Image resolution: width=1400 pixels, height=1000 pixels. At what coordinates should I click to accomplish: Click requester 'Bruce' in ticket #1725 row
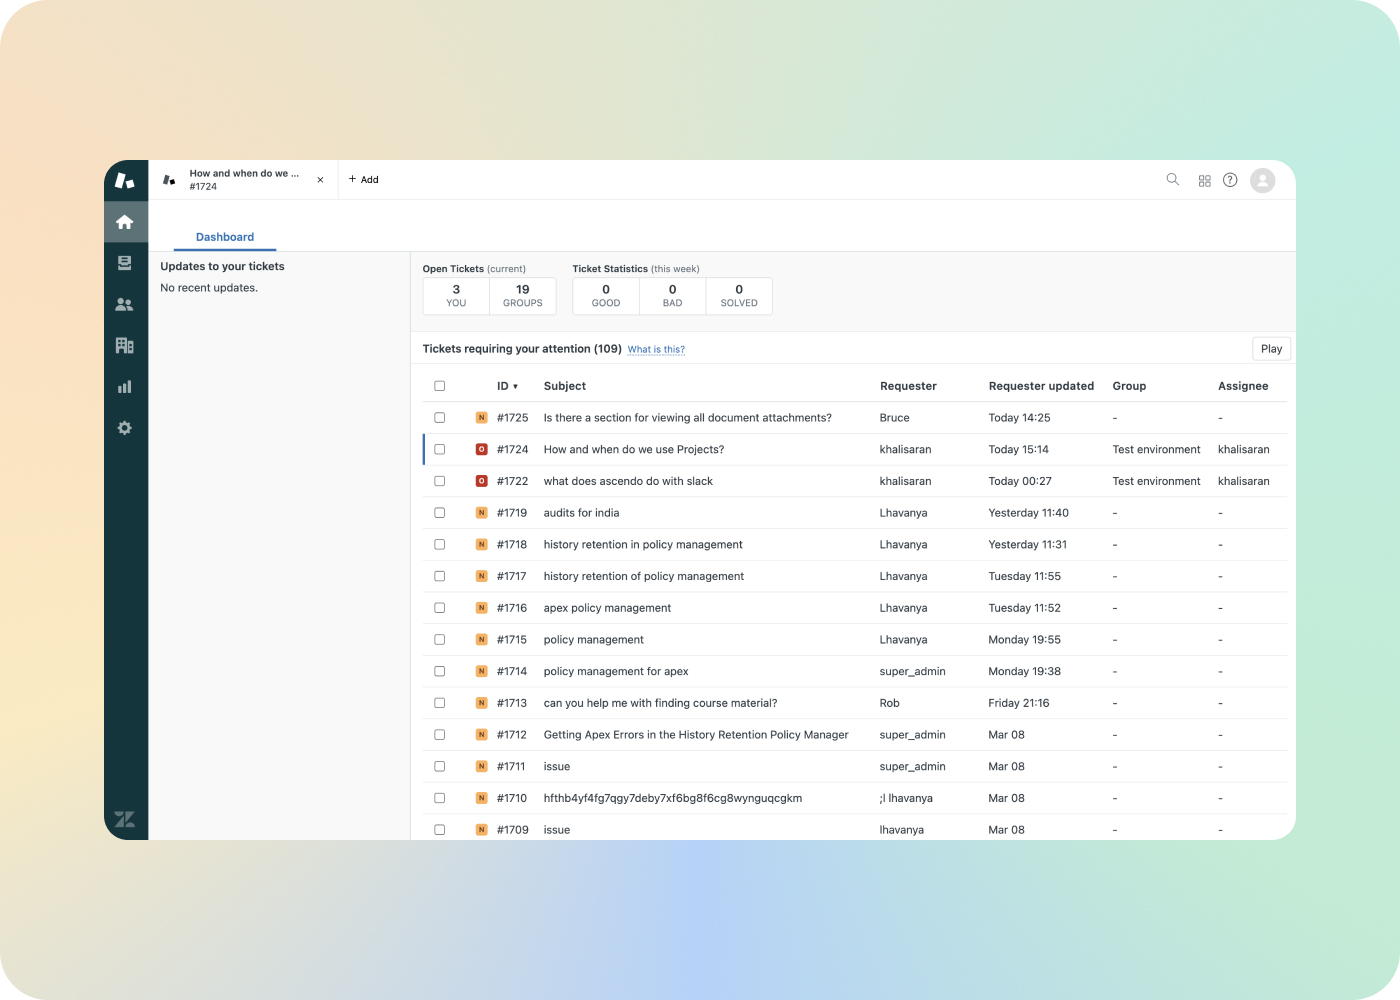(895, 418)
